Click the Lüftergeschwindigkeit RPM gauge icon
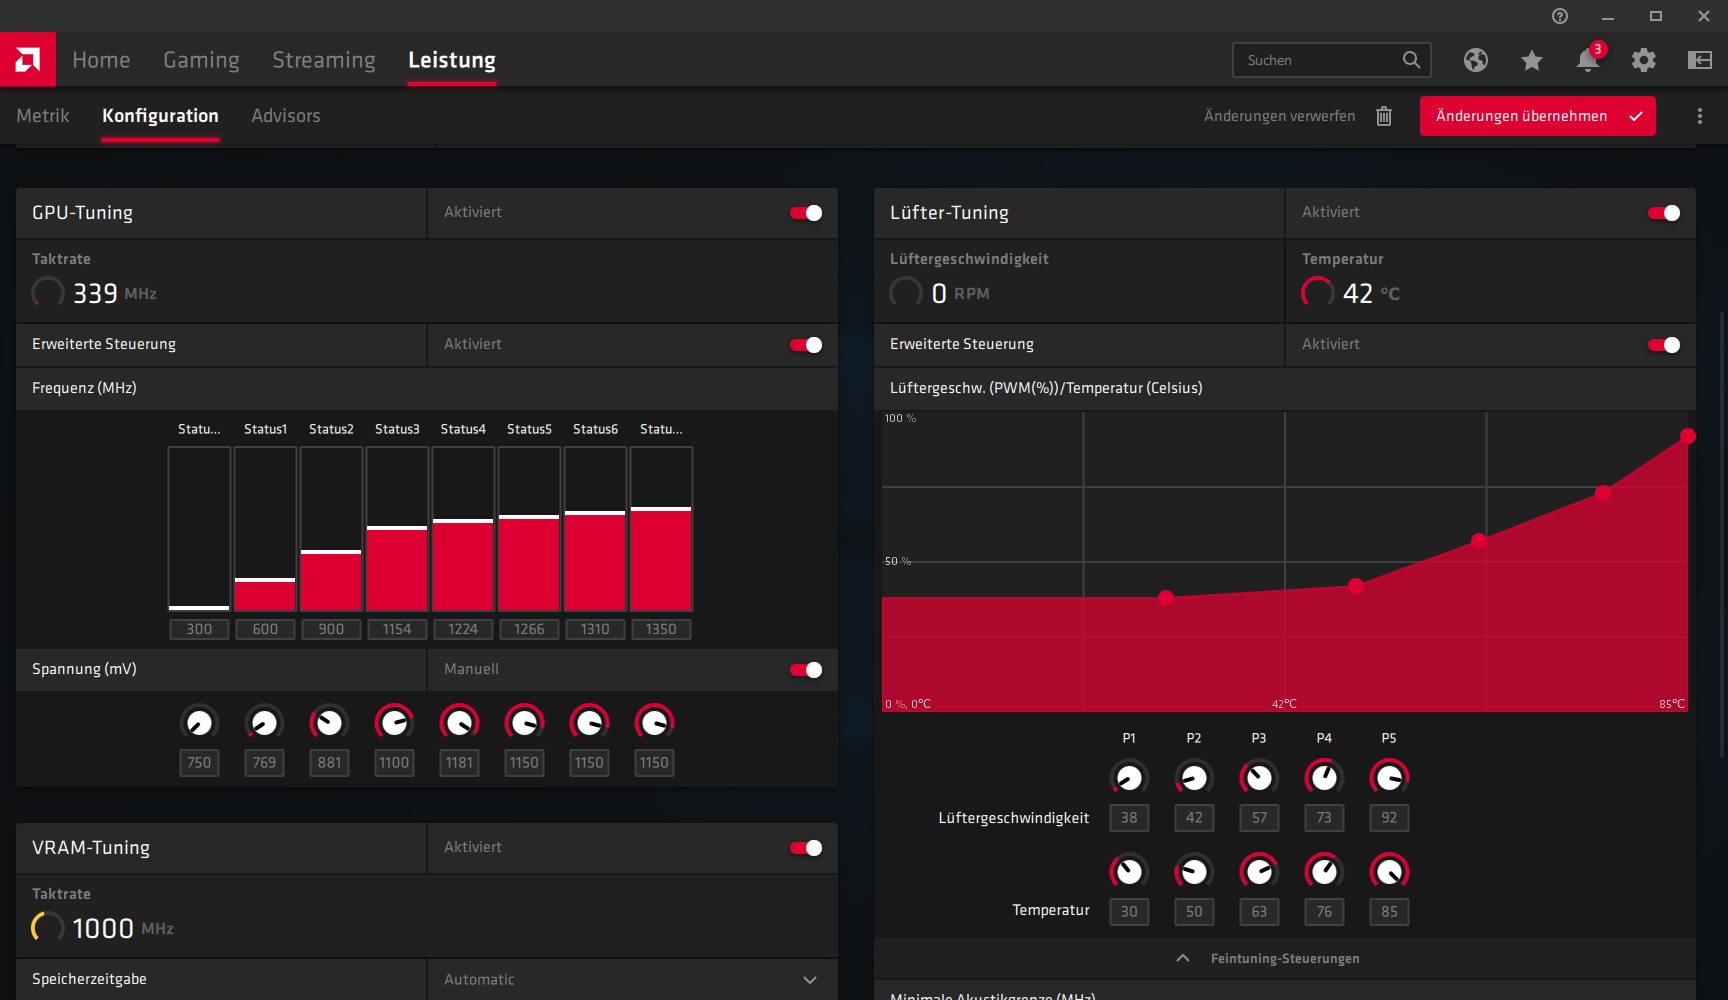 (906, 292)
